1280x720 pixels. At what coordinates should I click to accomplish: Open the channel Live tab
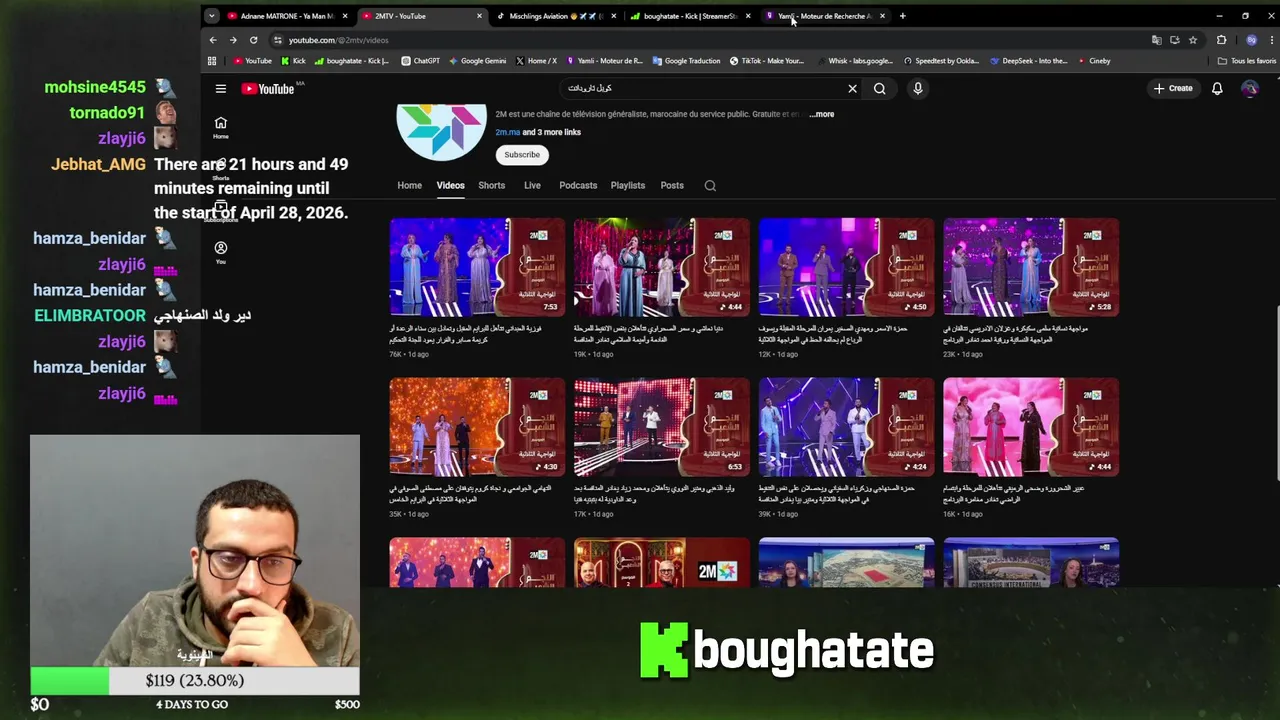coord(532,185)
